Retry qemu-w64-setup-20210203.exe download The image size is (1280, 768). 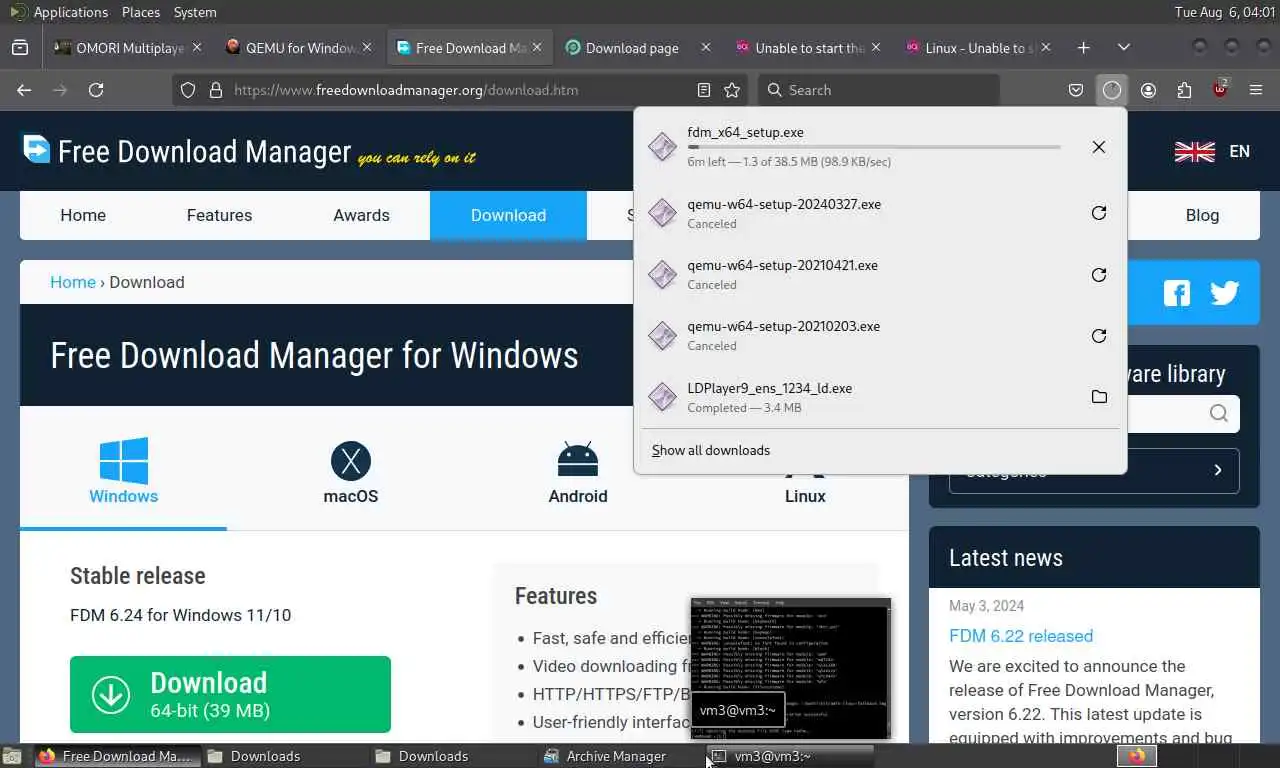point(1098,335)
